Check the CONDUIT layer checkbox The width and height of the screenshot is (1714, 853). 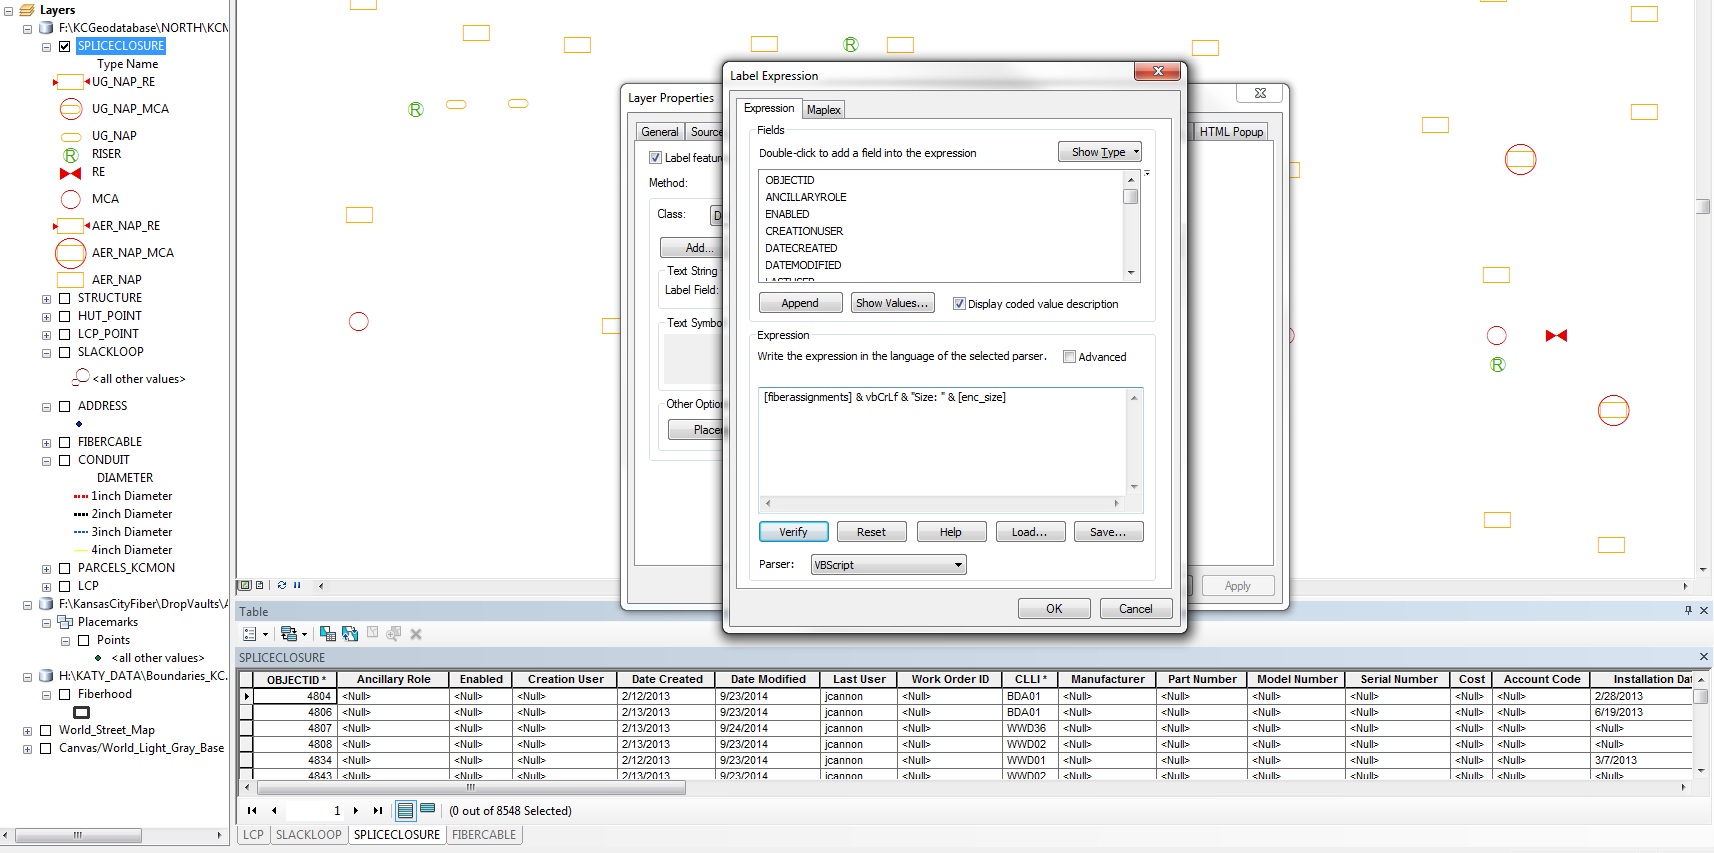(x=65, y=460)
